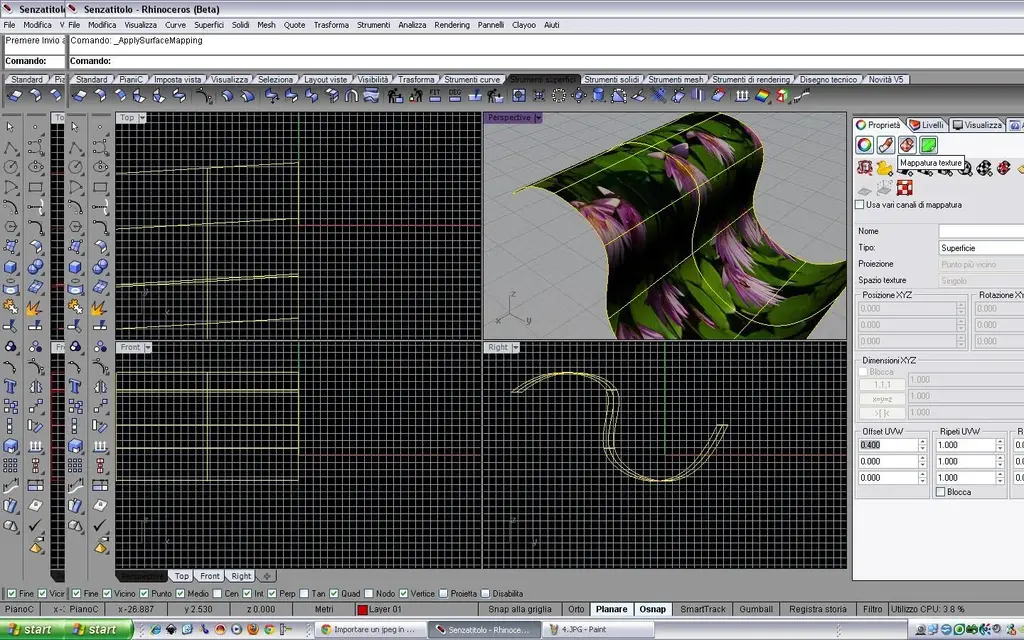This screenshot has height=640, width=1024.
Task: Click the DEG surface degree tool icon
Action: (x=455, y=95)
